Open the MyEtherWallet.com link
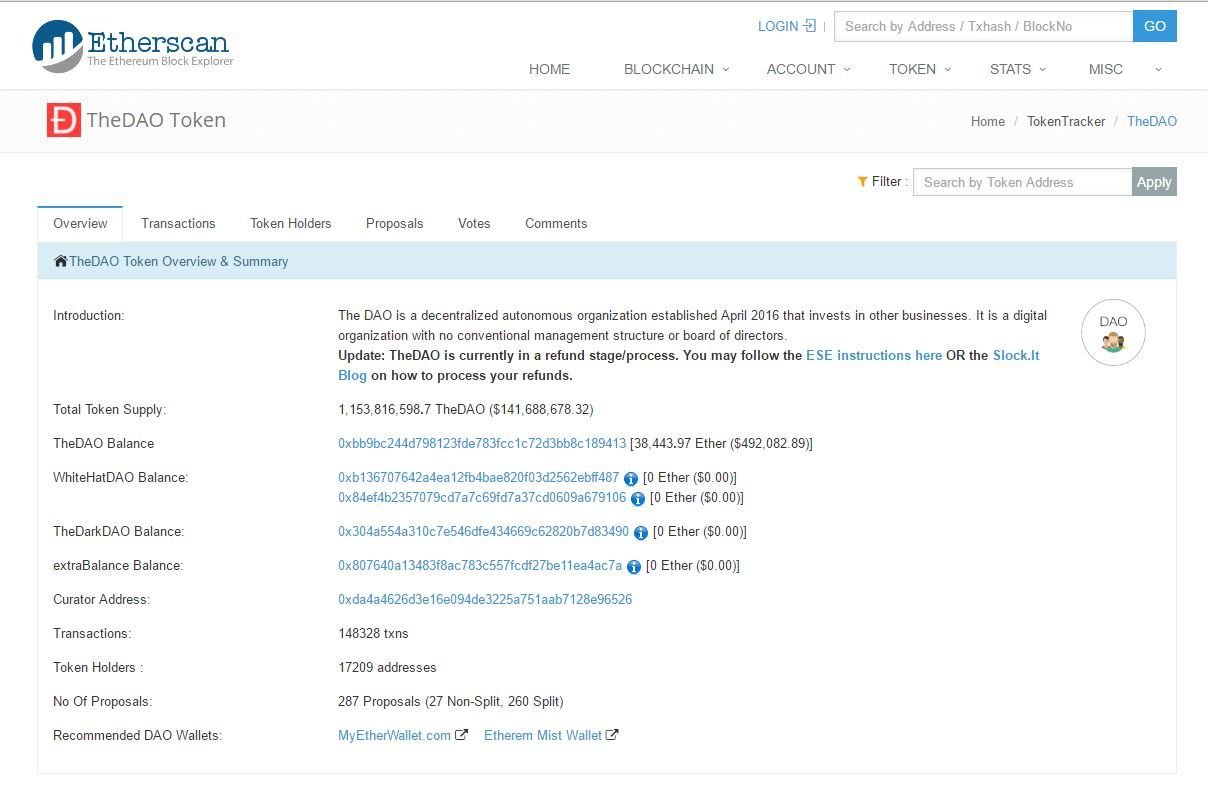This screenshot has height=786, width=1208. pyautogui.click(x=395, y=735)
